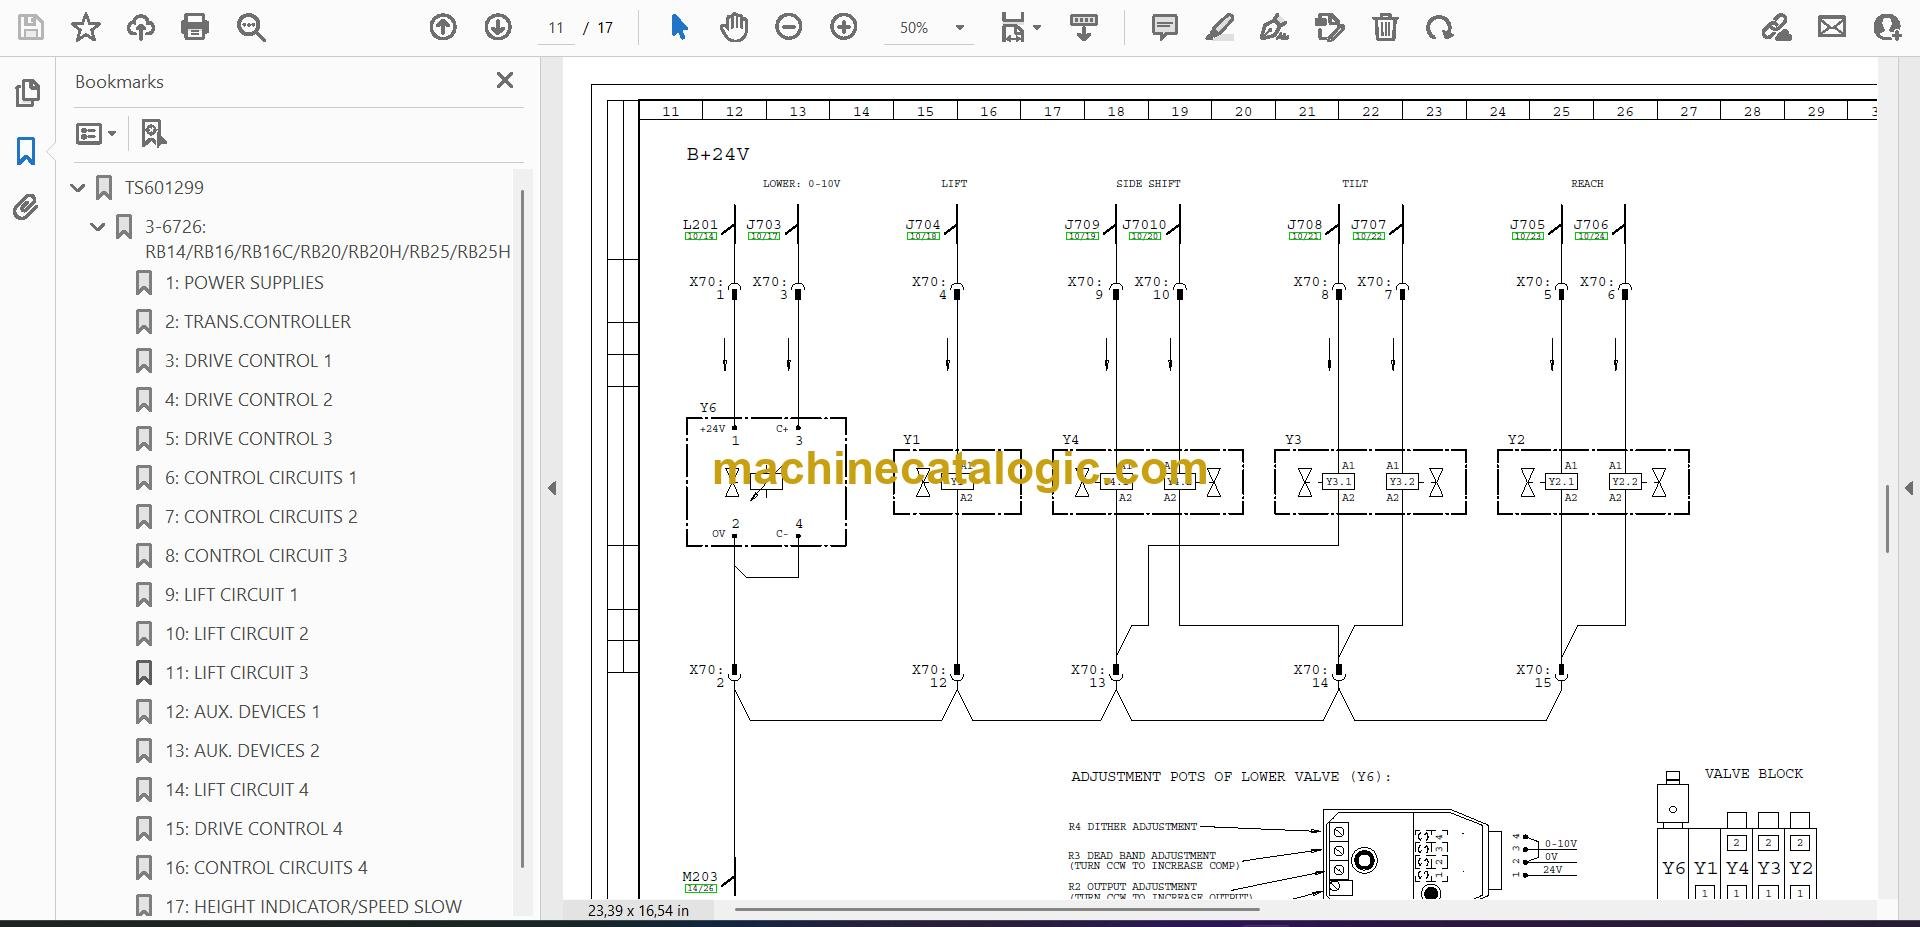Zoom in with the plus button
The height and width of the screenshot is (927, 1920).
point(844,27)
